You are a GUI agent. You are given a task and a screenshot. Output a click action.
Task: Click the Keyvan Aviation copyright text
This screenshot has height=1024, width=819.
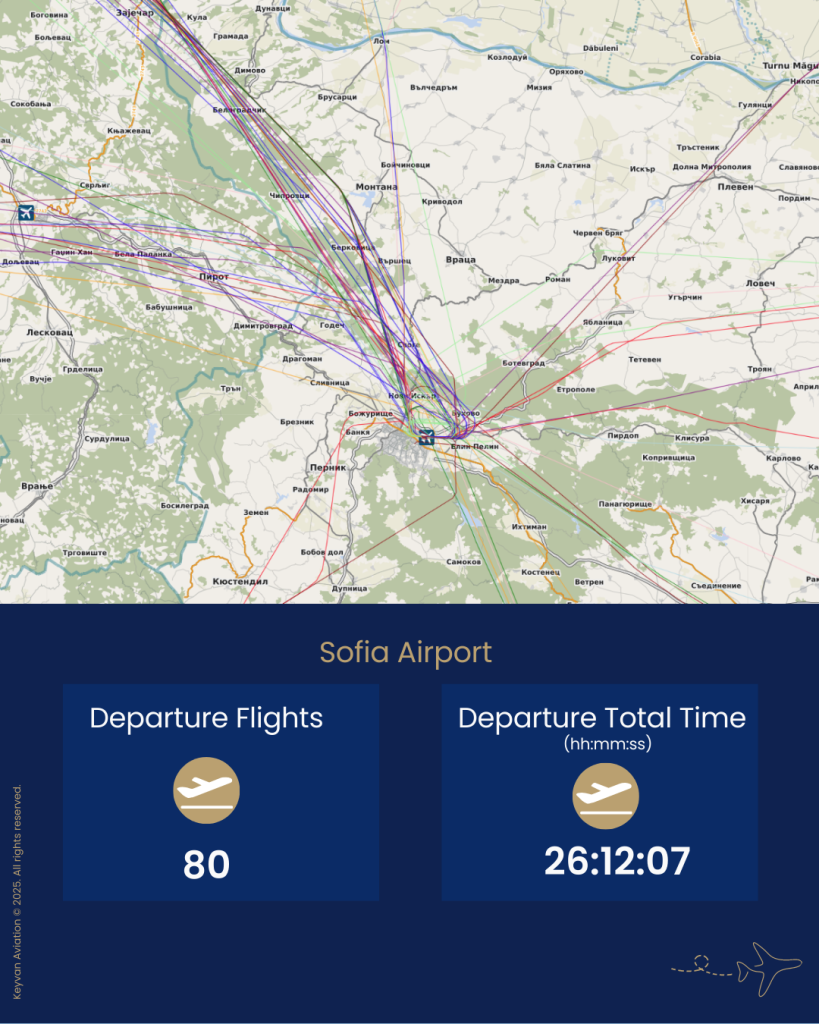pyautogui.click(x=17, y=892)
